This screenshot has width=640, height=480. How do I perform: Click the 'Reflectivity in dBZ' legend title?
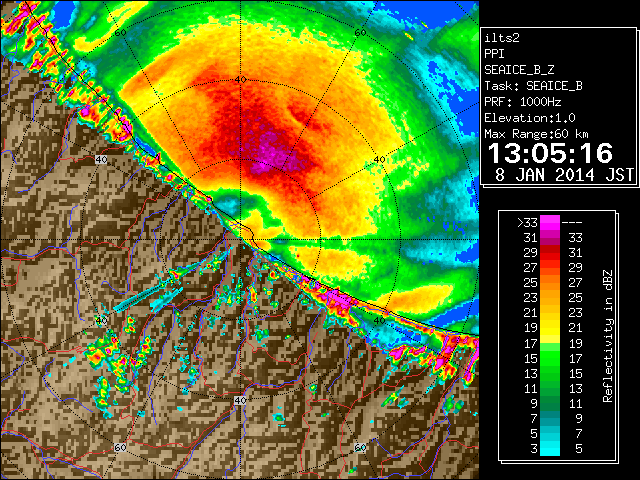pos(608,336)
